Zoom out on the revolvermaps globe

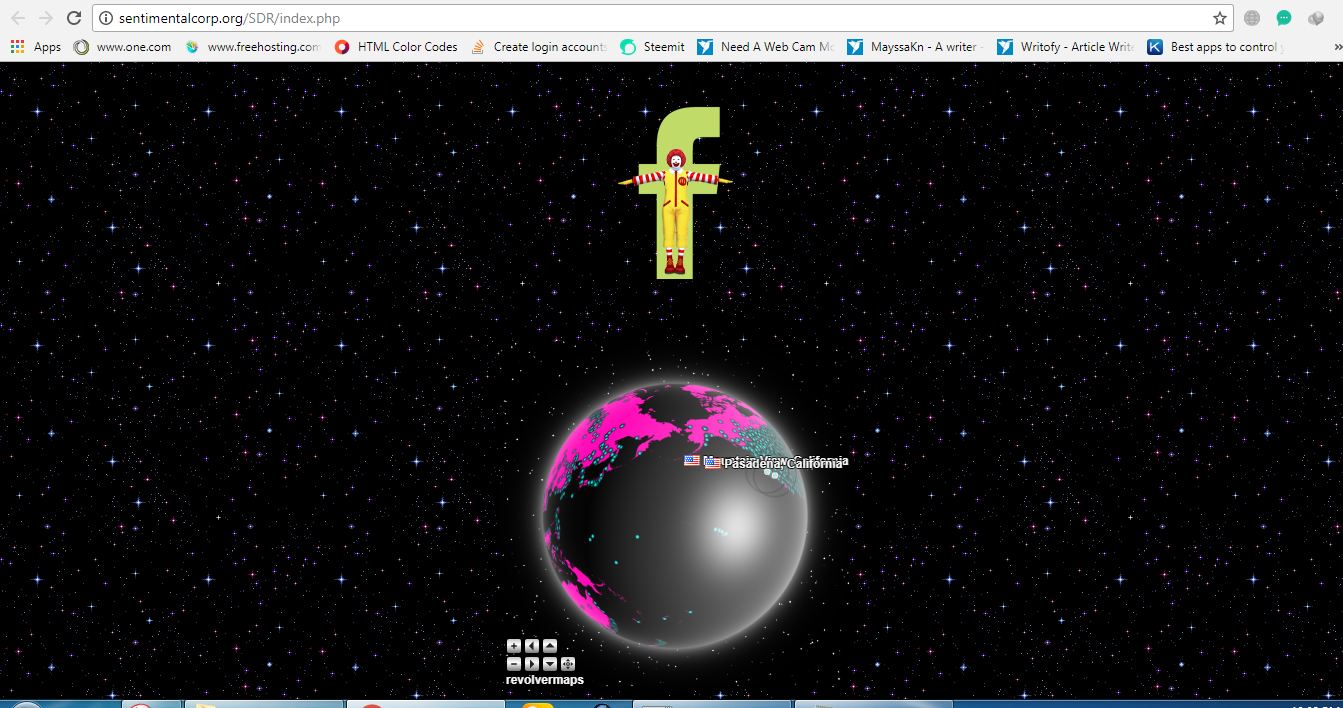(514, 664)
